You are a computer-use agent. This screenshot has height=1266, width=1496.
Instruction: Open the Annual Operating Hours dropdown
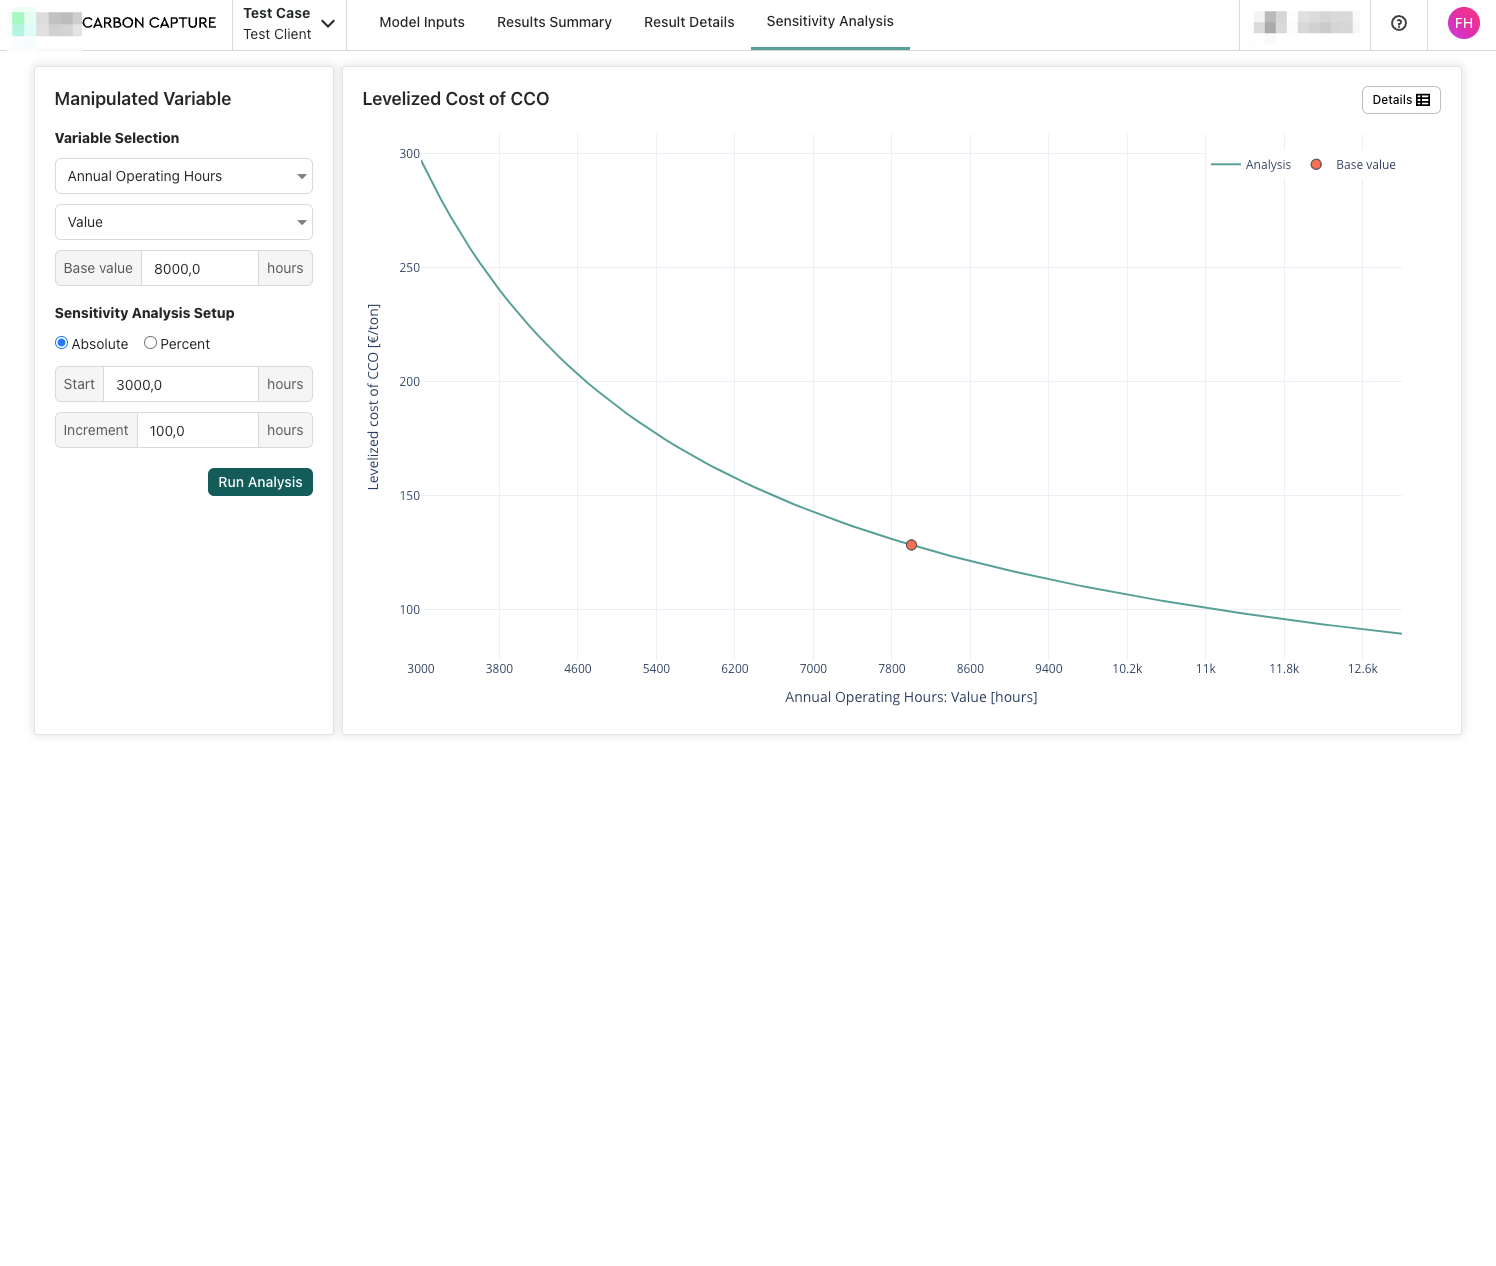184,176
